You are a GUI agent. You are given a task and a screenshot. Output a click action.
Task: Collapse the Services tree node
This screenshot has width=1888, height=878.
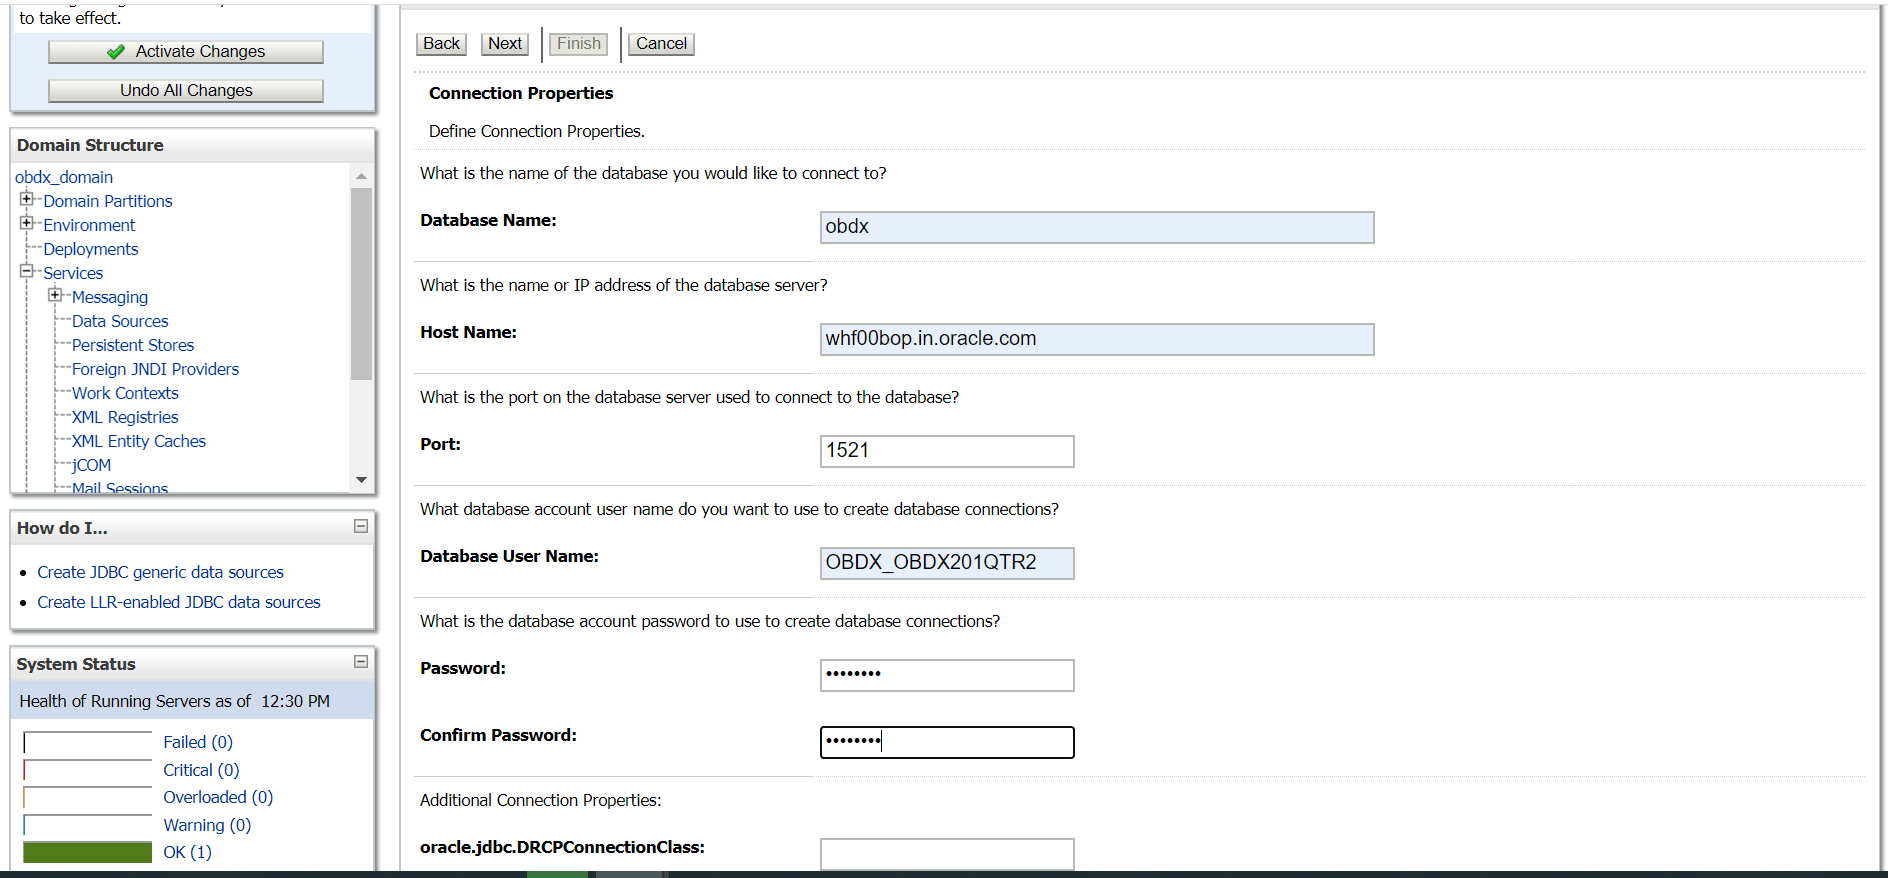(x=27, y=271)
